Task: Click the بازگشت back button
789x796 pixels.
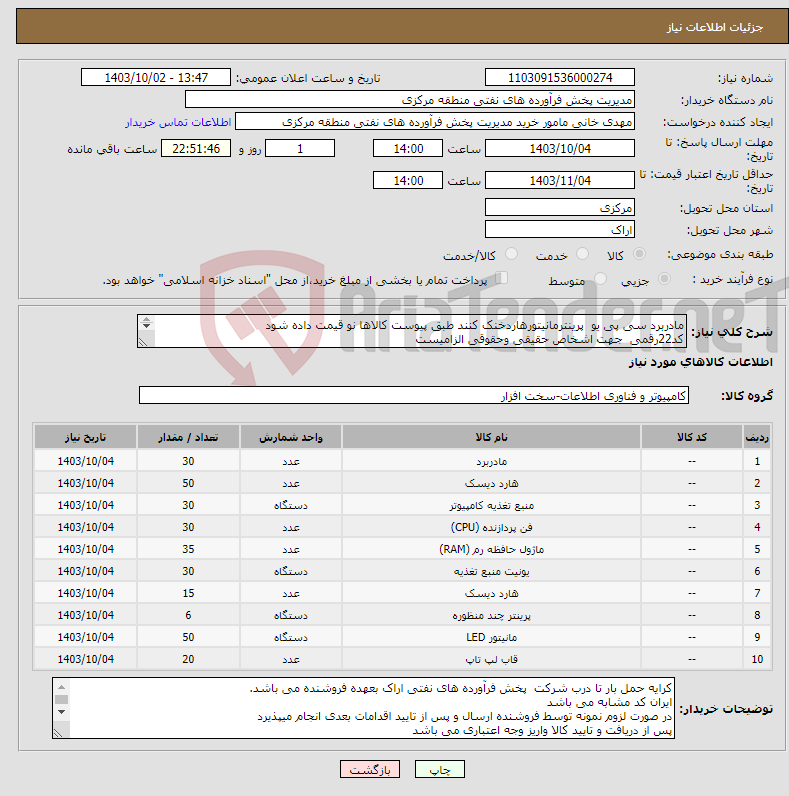Action: (370, 770)
